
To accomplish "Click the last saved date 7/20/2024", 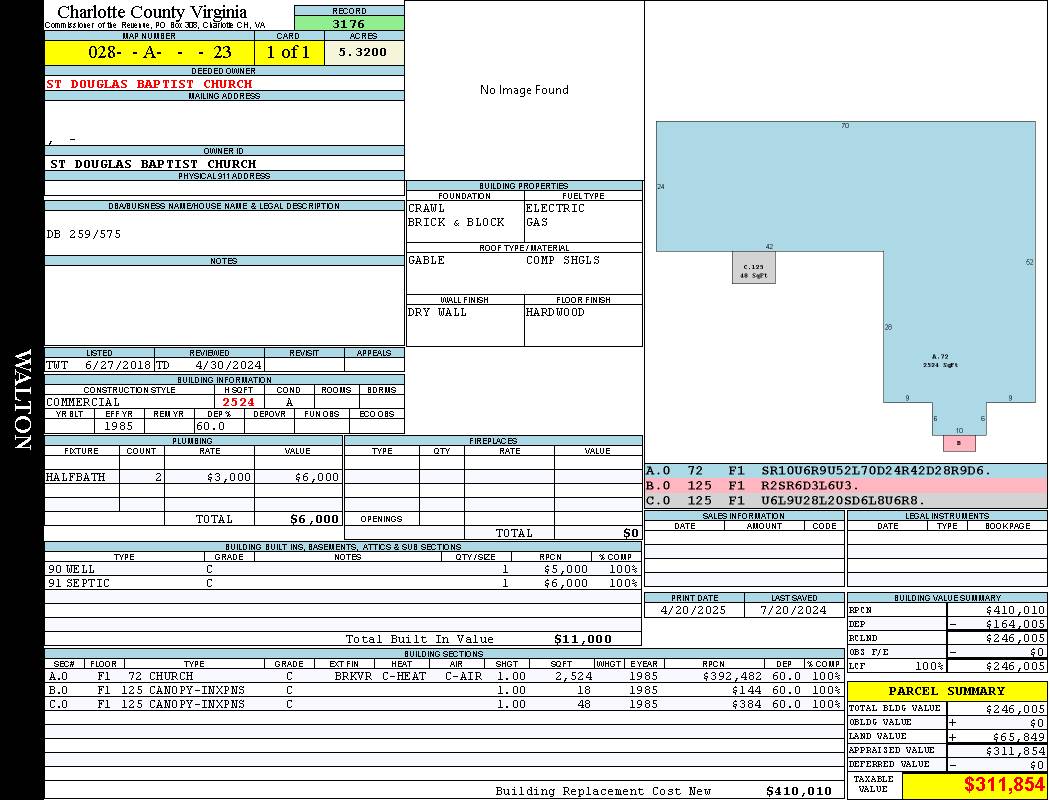I will coord(794,611).
